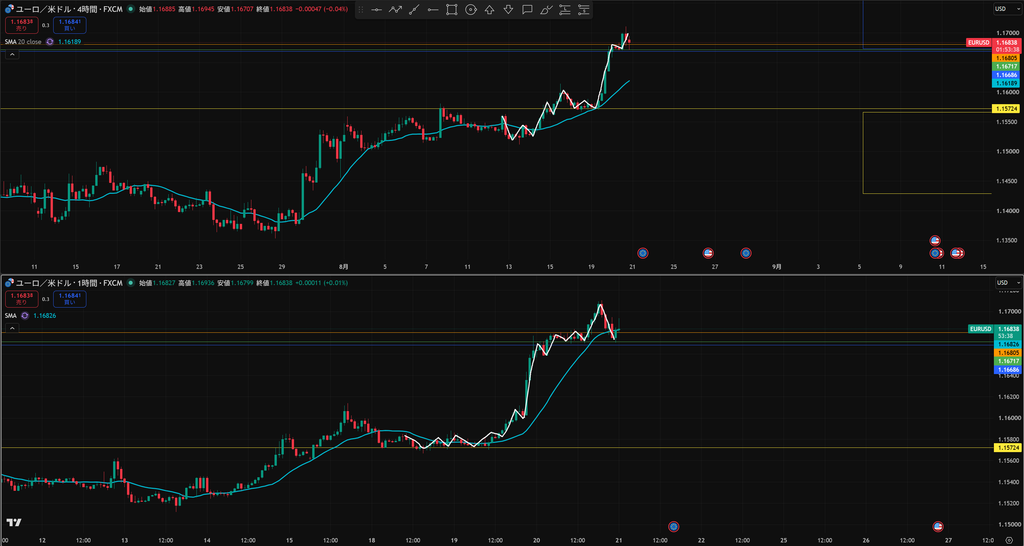Screen dimensions: 1024x546
Task: Select the rectangle drawing tool
Action: click(x=451, y=10)
